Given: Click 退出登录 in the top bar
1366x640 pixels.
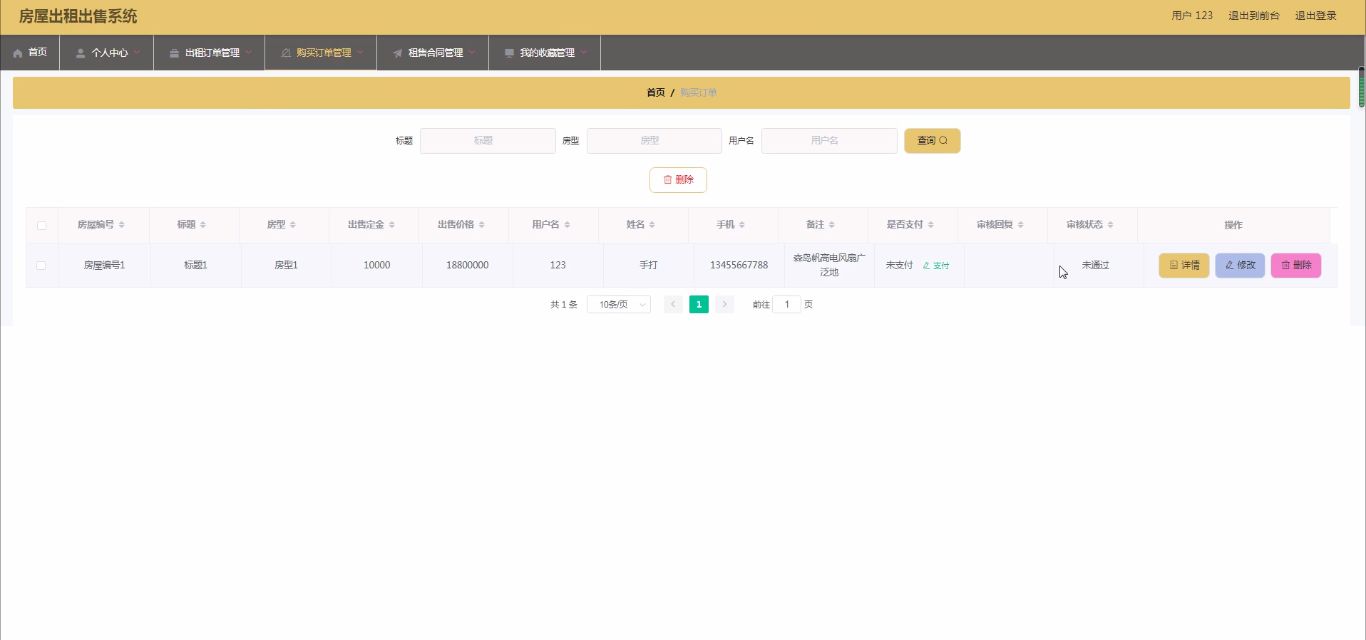Looking at the screenshot, I should 1316,16.
